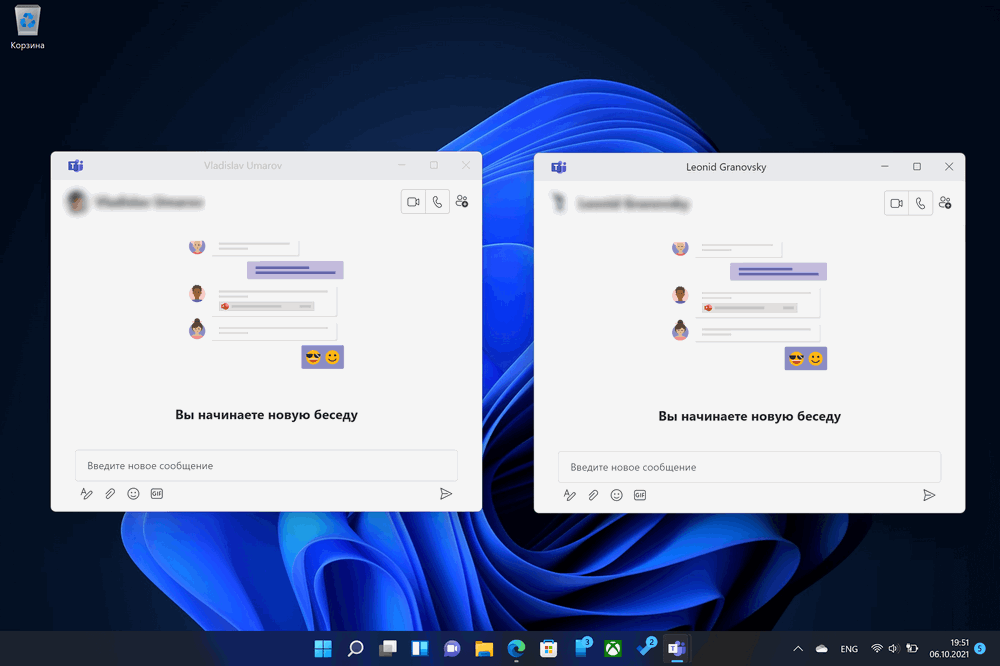
Task: Open GIF picker in Leonid Granovsky chat
Action: coord(640,495)
